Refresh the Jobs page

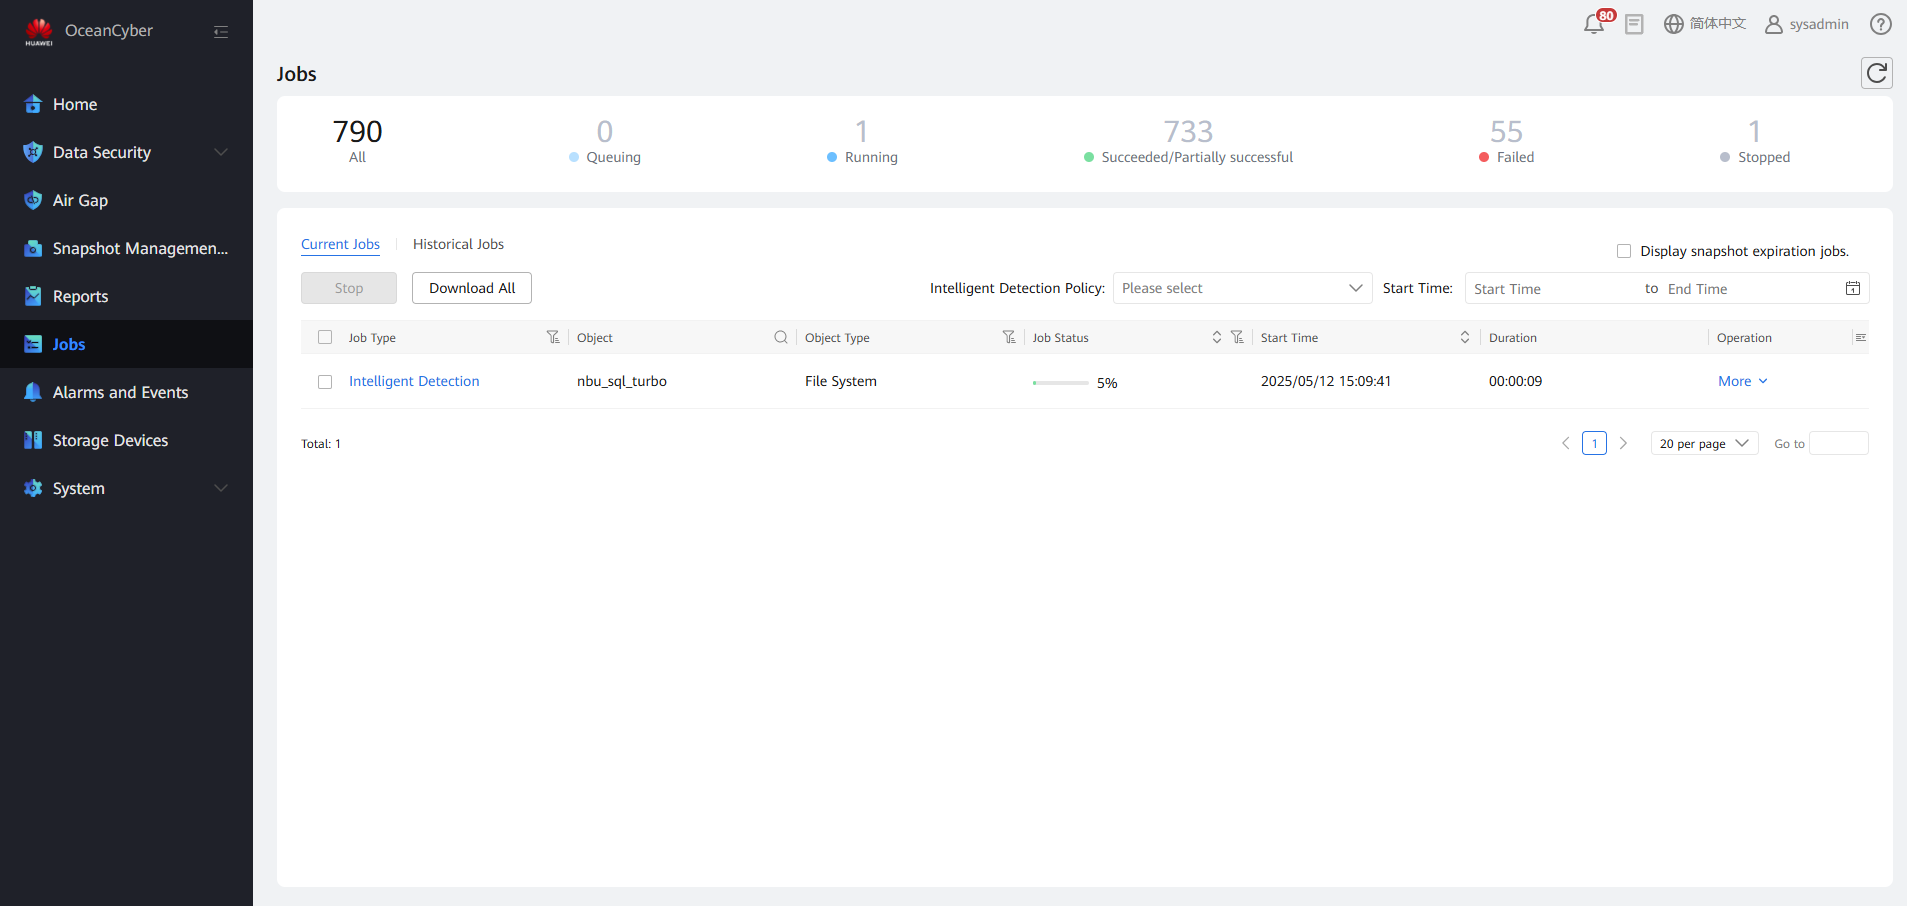click(1876, 73)
